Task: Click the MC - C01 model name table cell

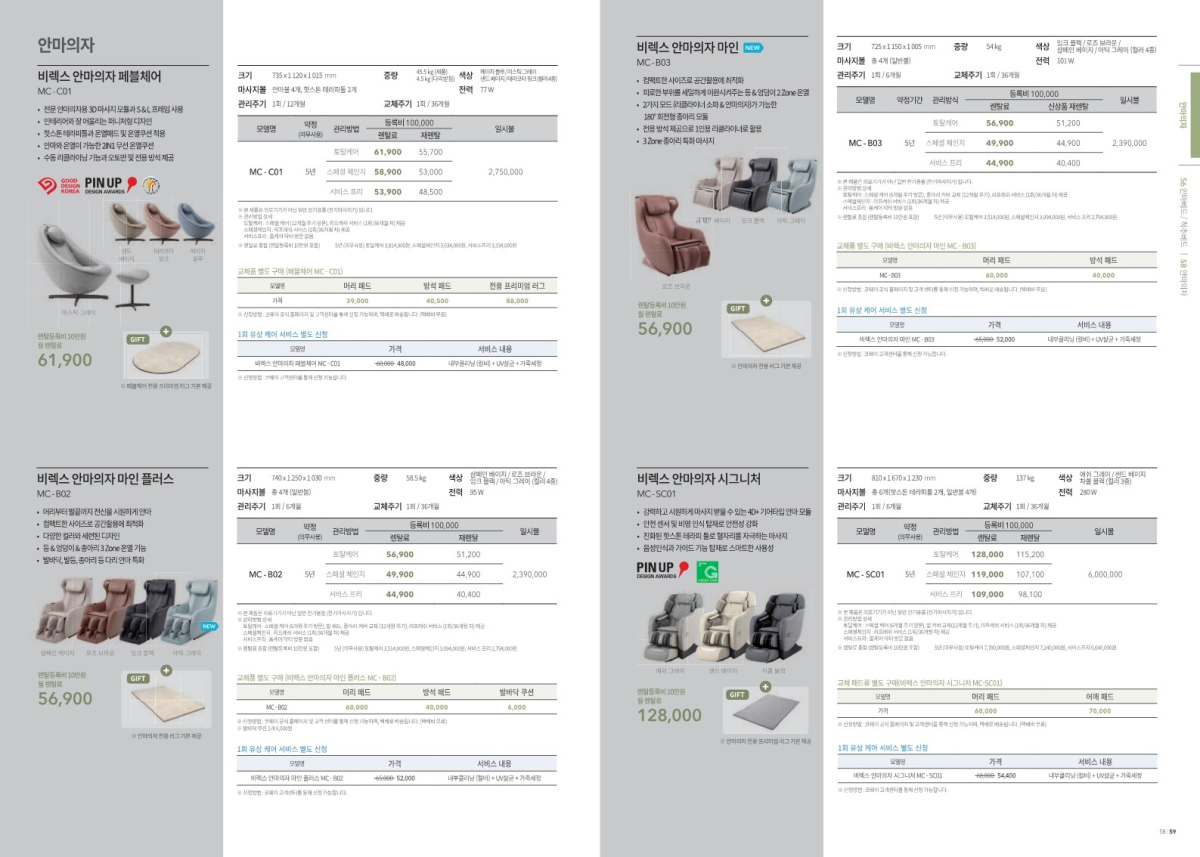Action: pyautogui.click(x=266, y=172)
